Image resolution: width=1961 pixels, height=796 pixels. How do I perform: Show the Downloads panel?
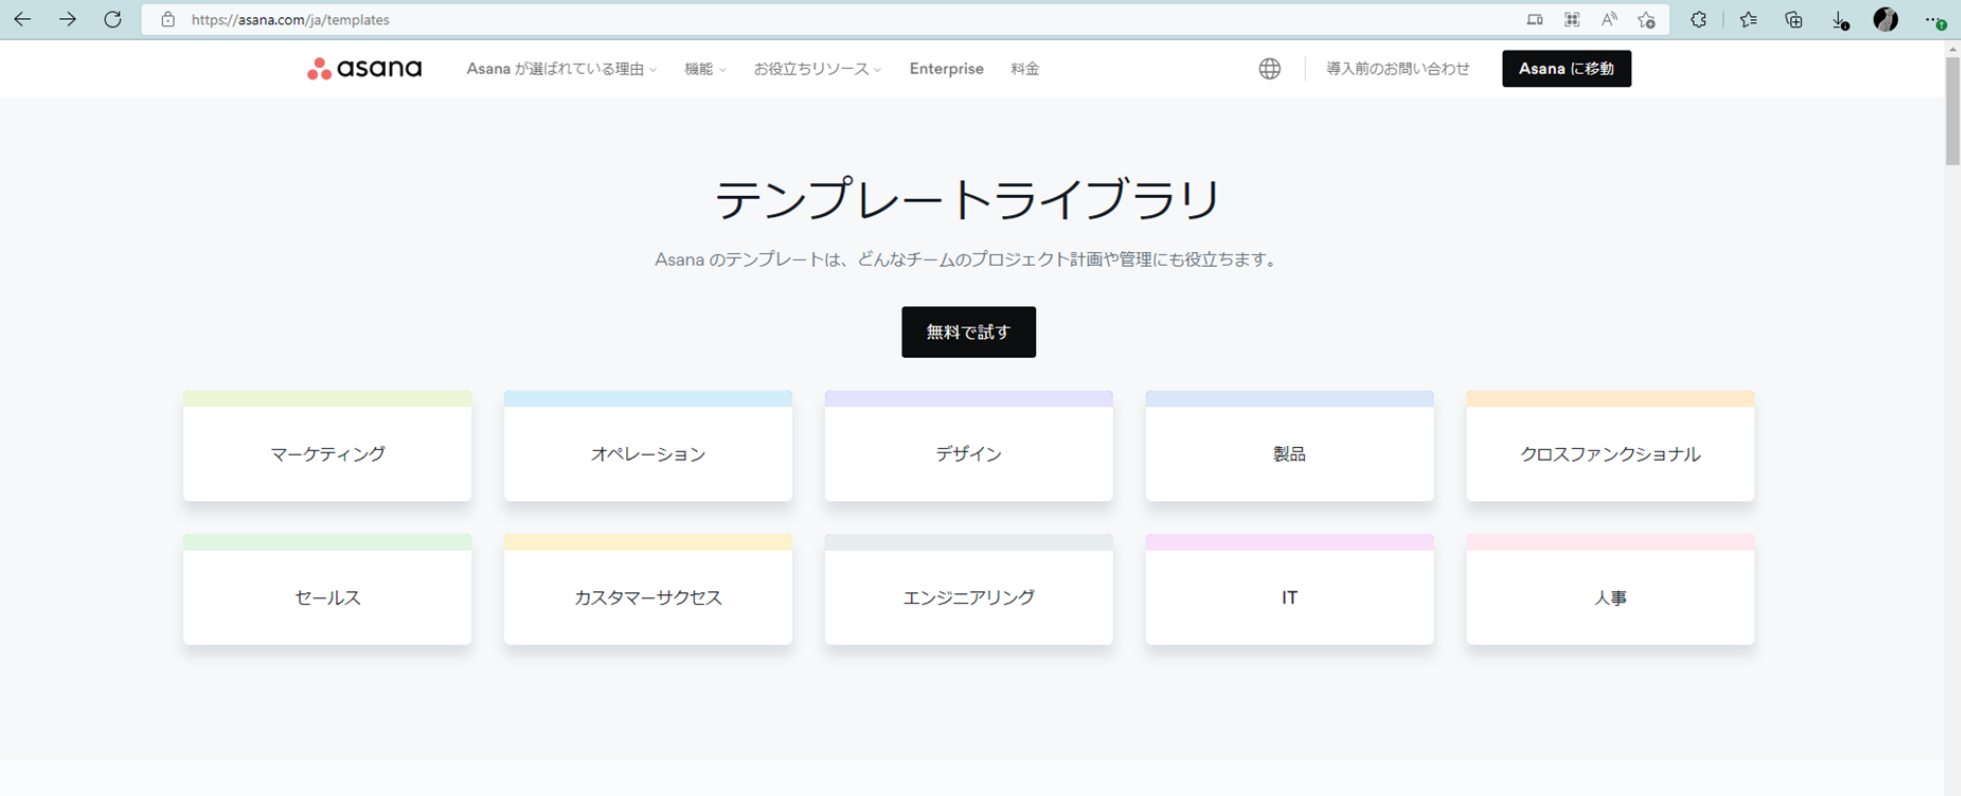point(1840,20)
